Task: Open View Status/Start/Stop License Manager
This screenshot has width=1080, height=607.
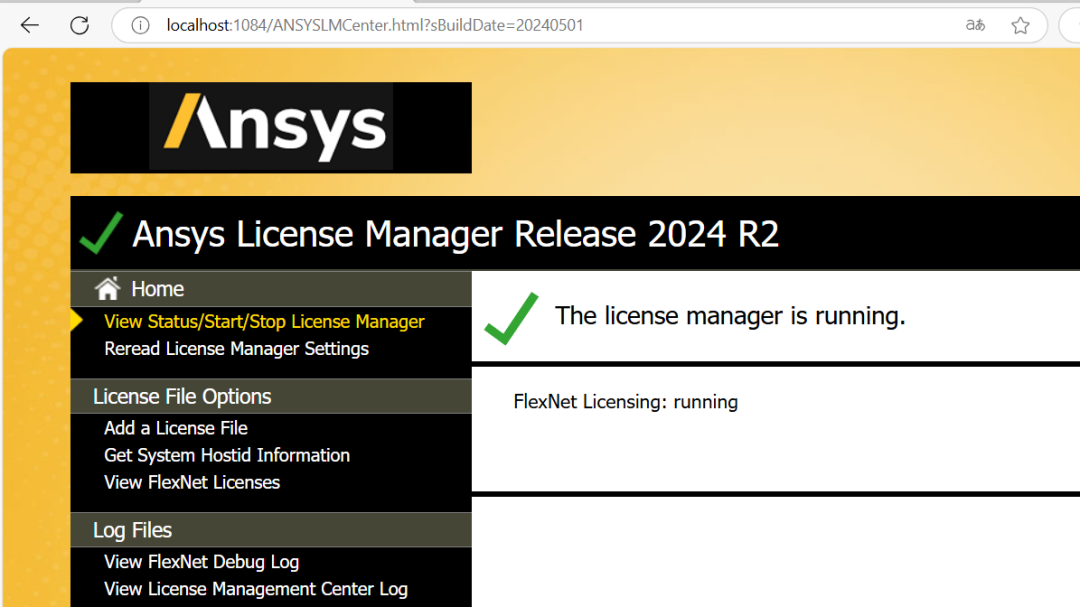Action: [264, 322]
